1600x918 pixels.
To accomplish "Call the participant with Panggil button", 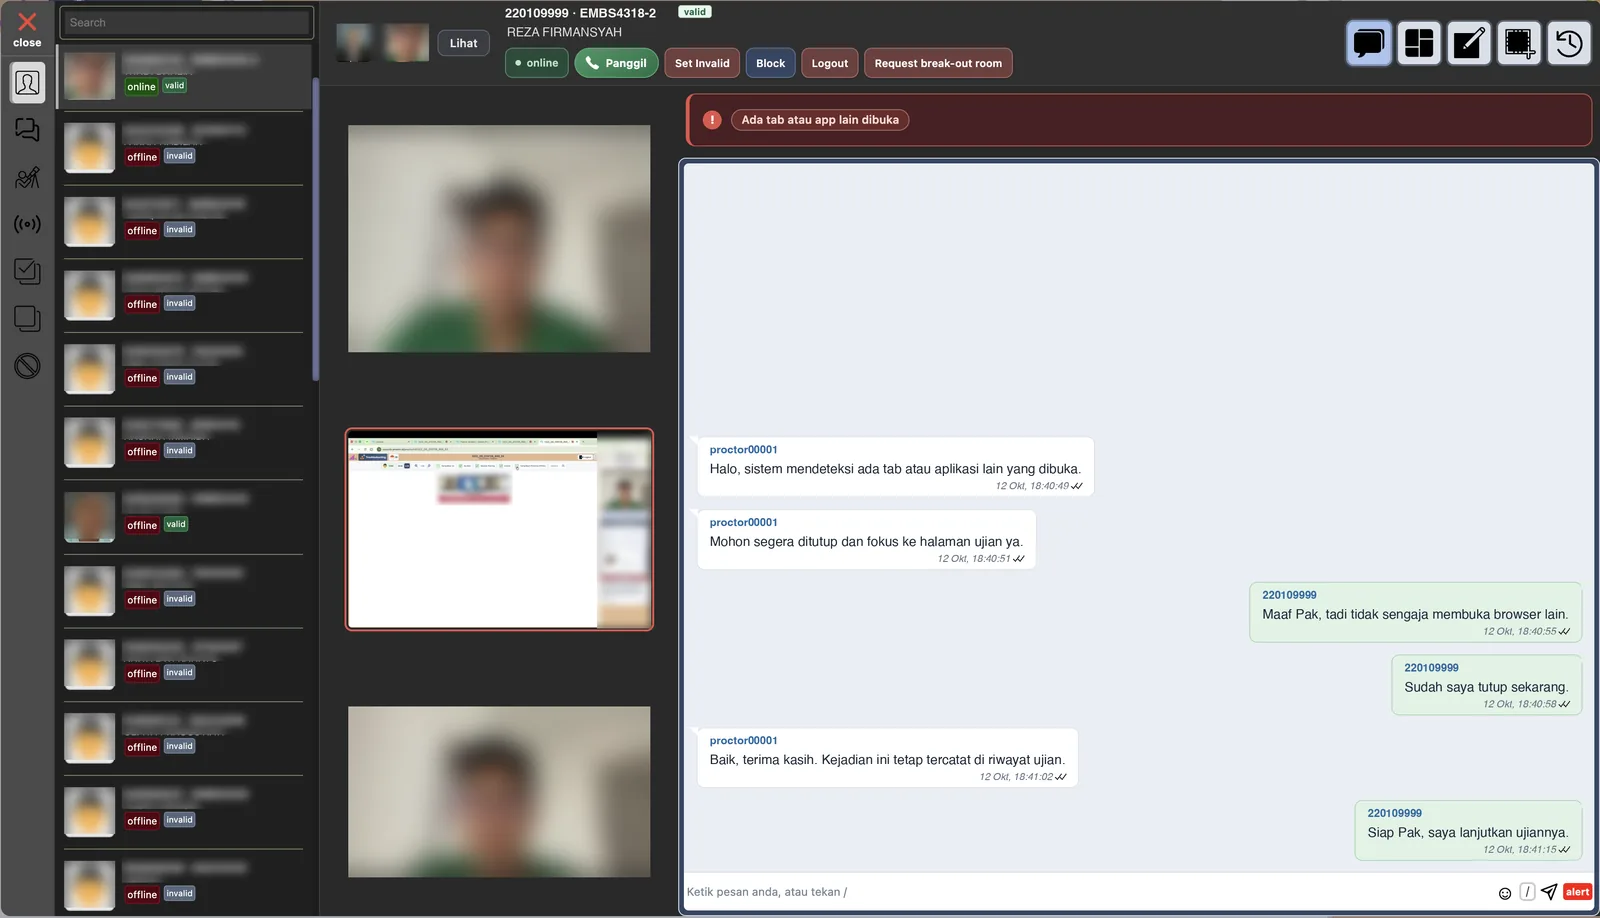I will [x=616, y=63].
